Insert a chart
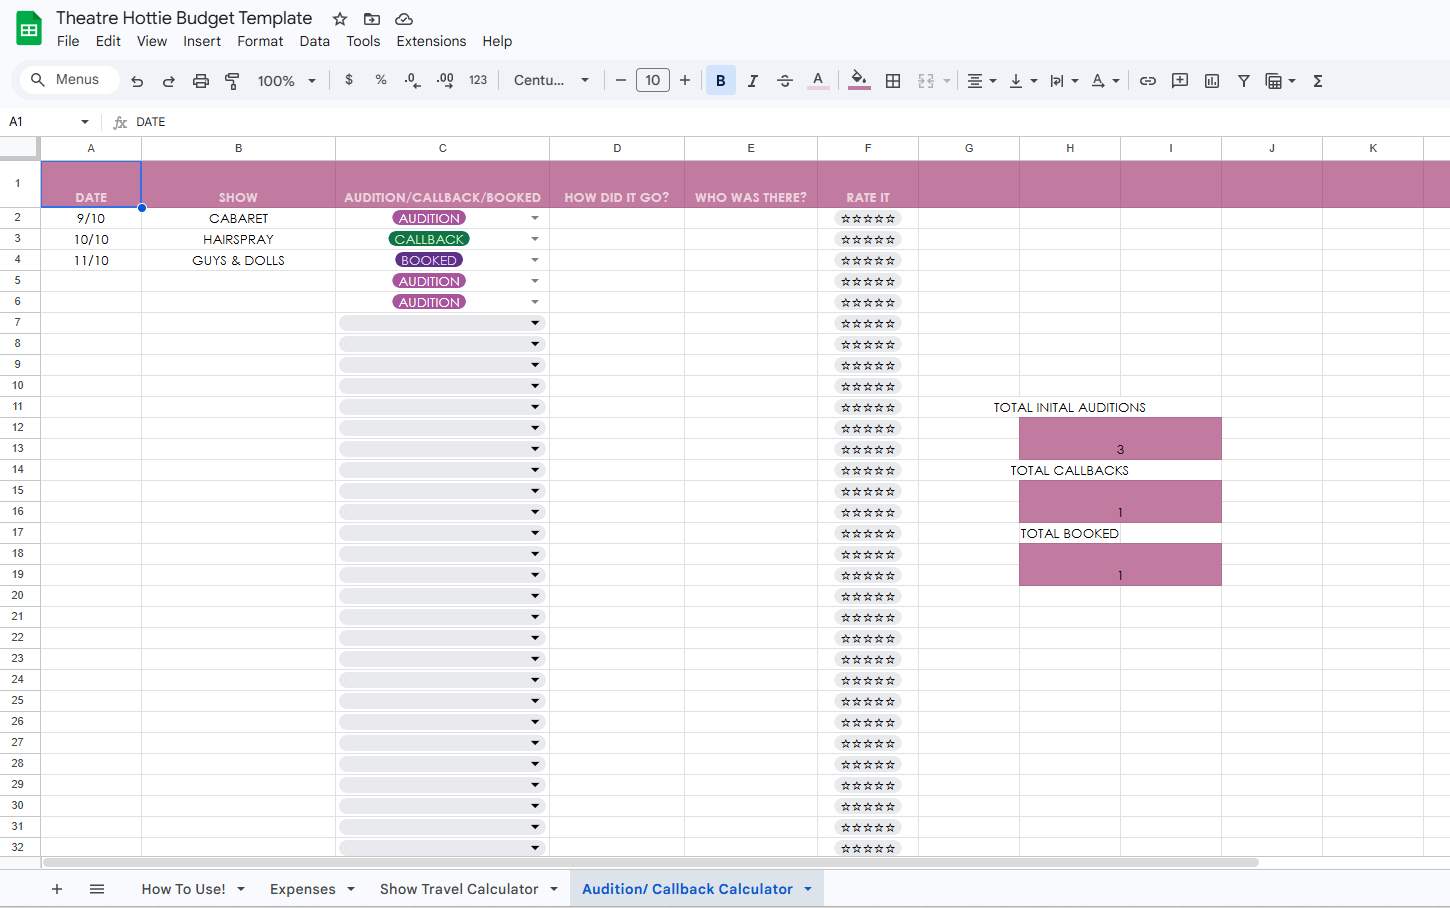 pos(1212,81)
